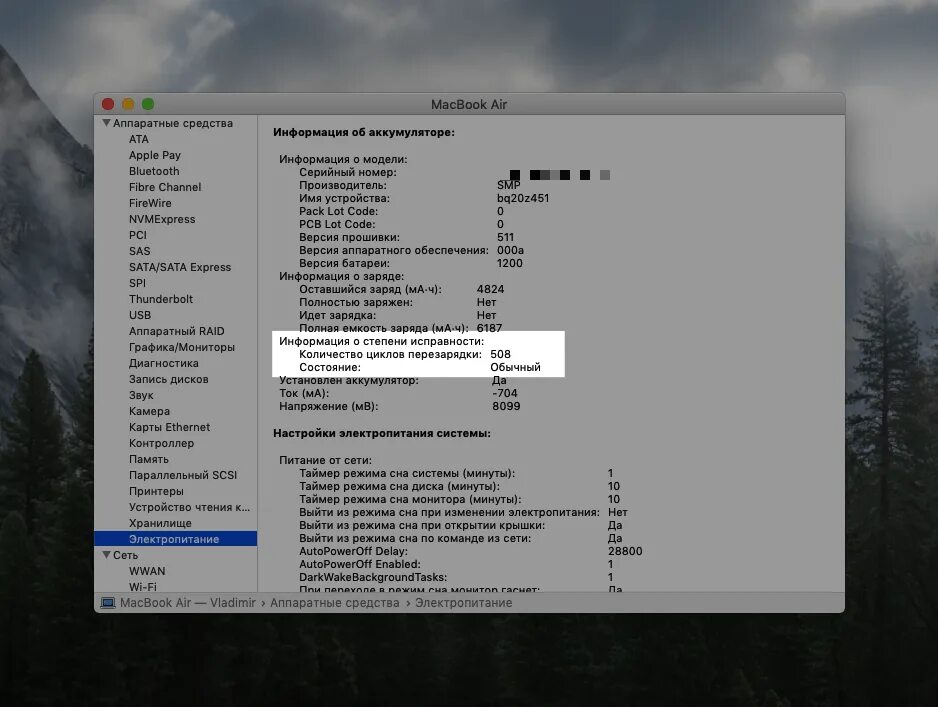
Task: Click the MacBook Air computer icon in path bar
Action: click(x=108, y=603)
